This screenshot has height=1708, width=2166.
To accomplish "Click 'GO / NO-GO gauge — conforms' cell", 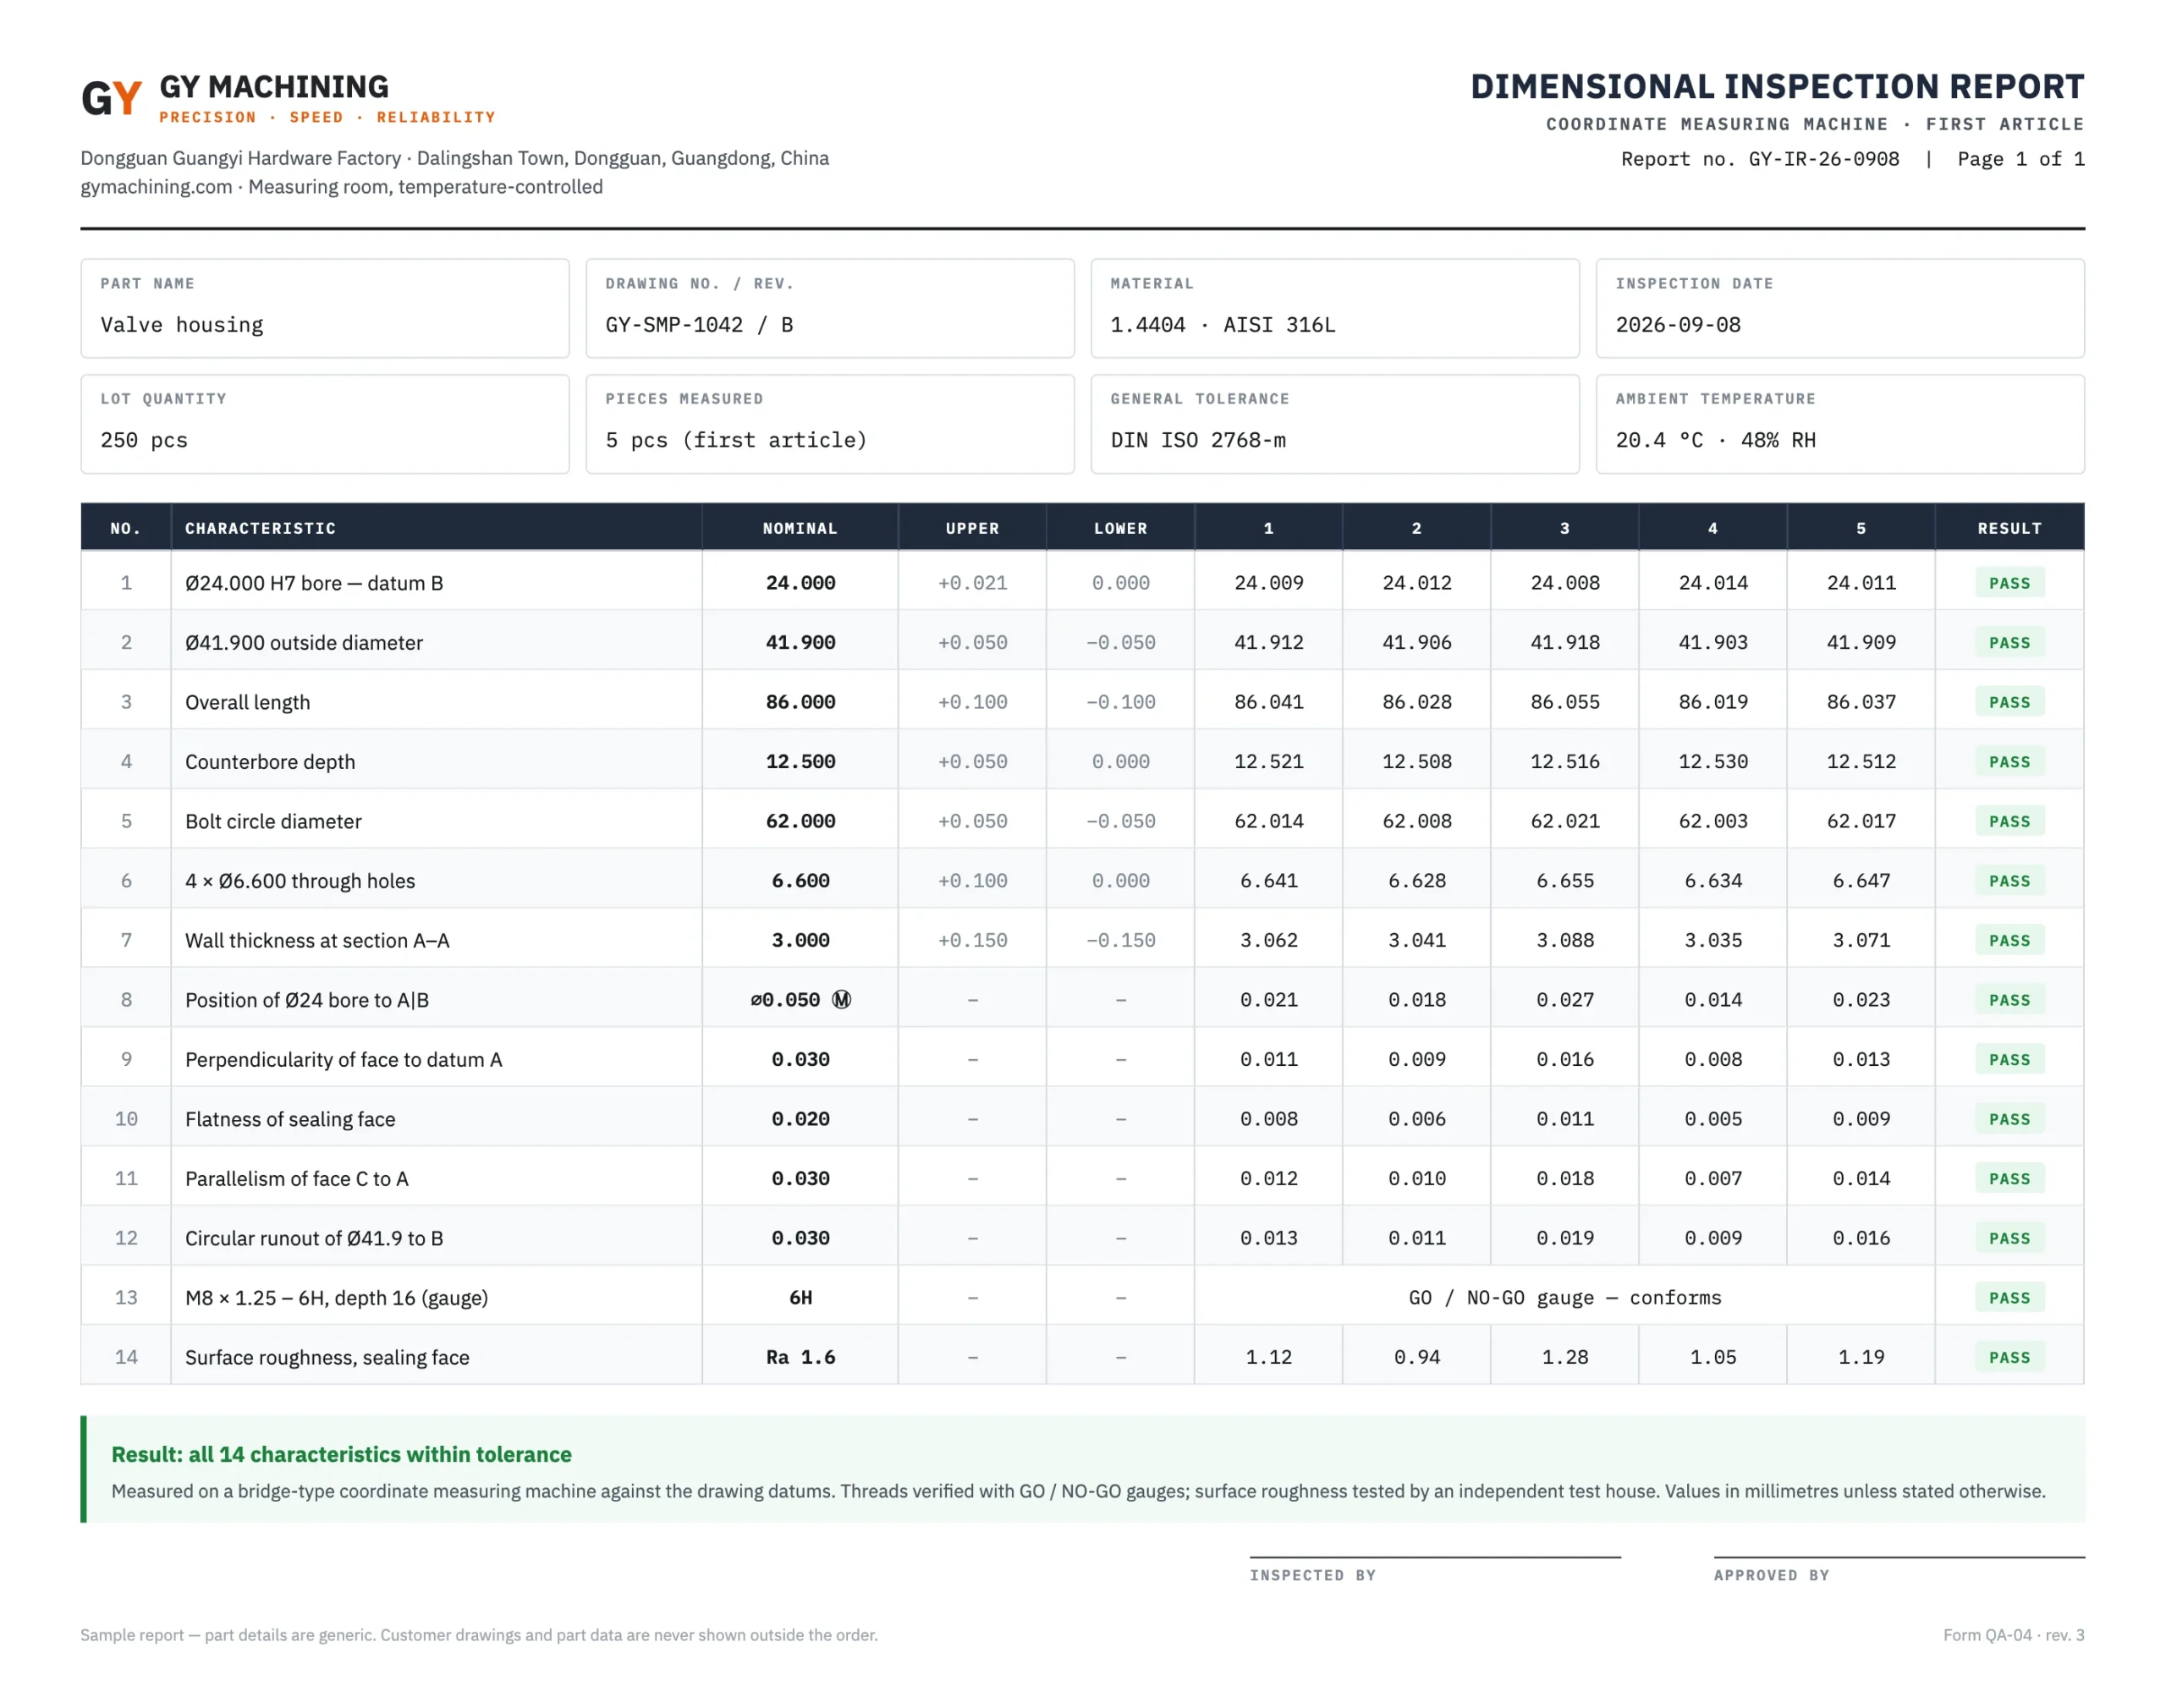I will [x=1565, y=1298].
